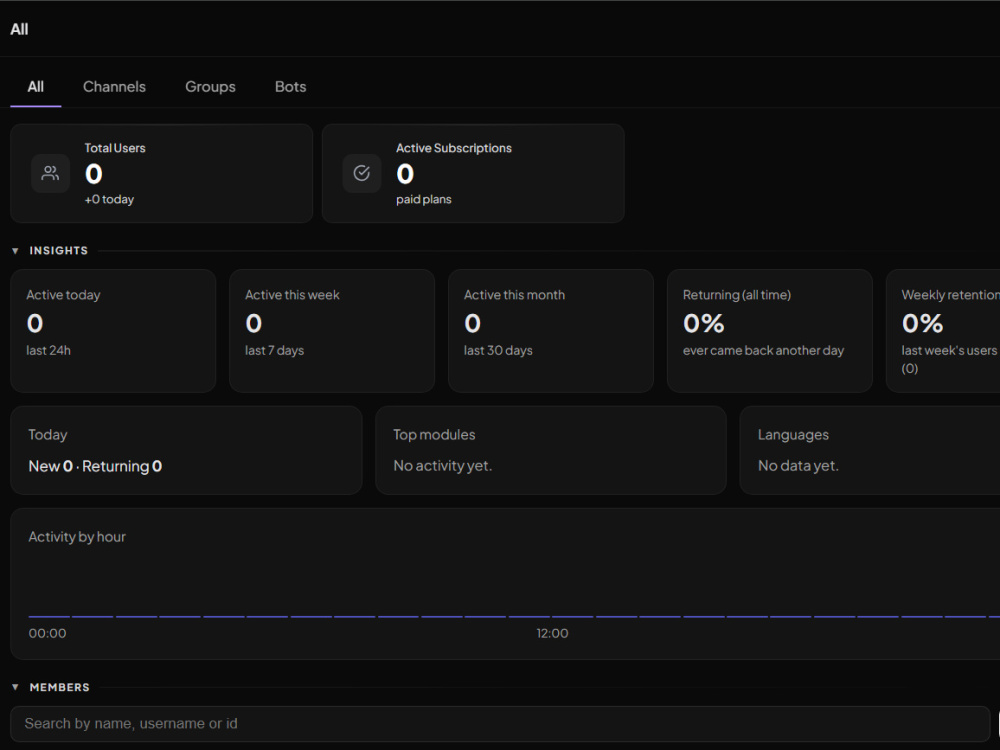Click the 'Active today' label
The width and height of the screenshot is (1000, 750).
coord(63,295)
